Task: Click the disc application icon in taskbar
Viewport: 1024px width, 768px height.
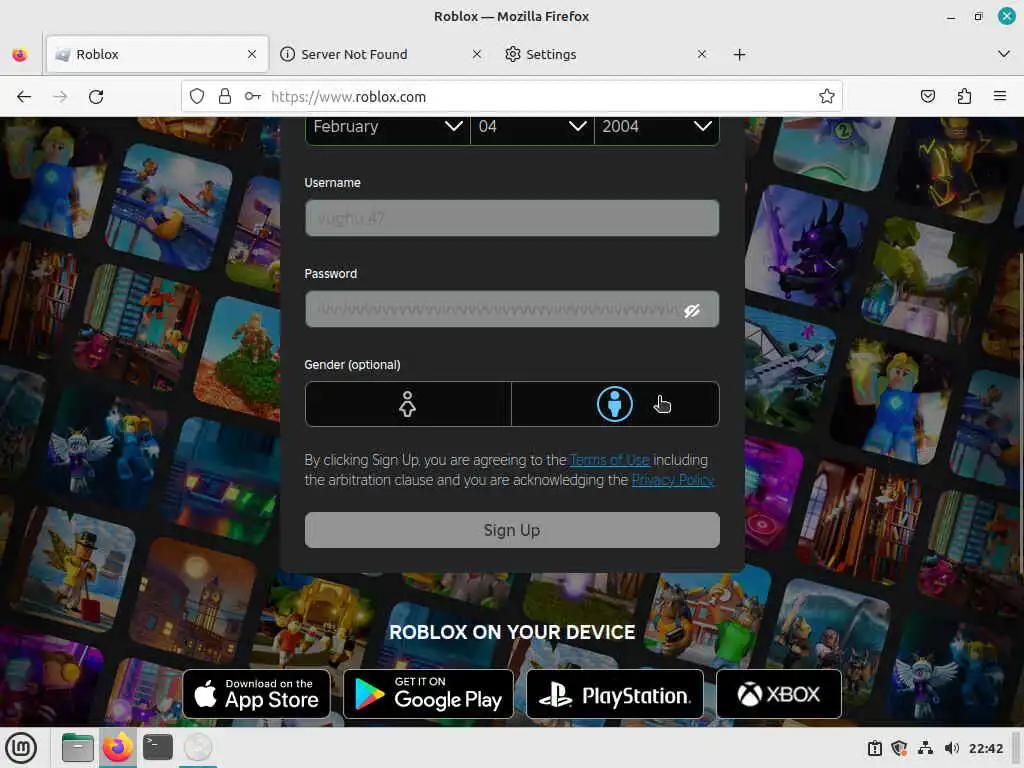Action: [x=198, y=748]
